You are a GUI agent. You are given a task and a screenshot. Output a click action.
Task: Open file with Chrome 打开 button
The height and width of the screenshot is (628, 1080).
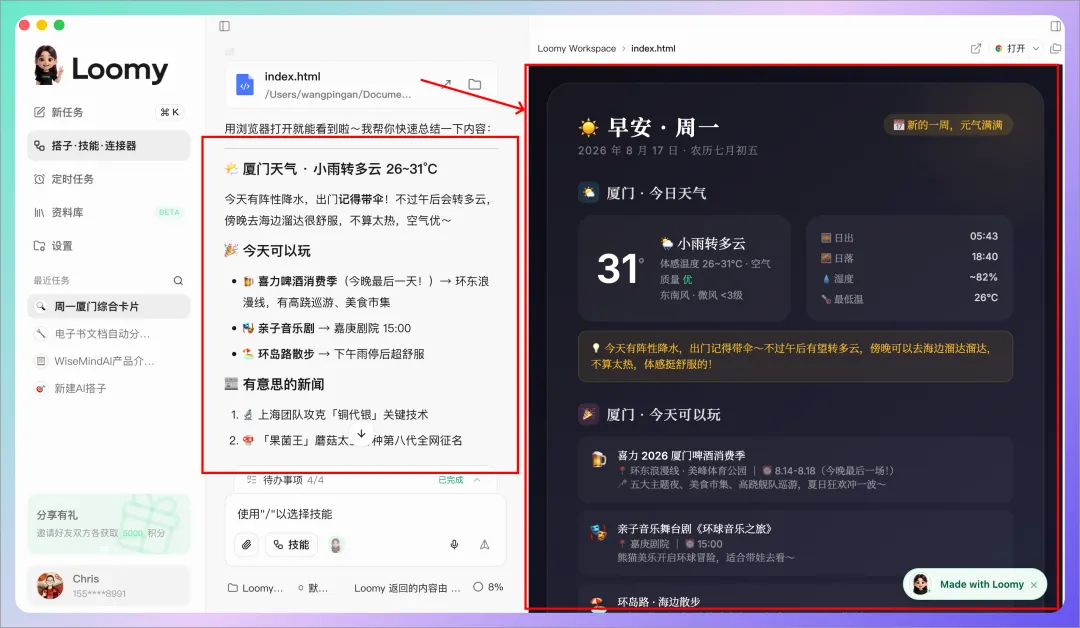[x=1010, y=48]
